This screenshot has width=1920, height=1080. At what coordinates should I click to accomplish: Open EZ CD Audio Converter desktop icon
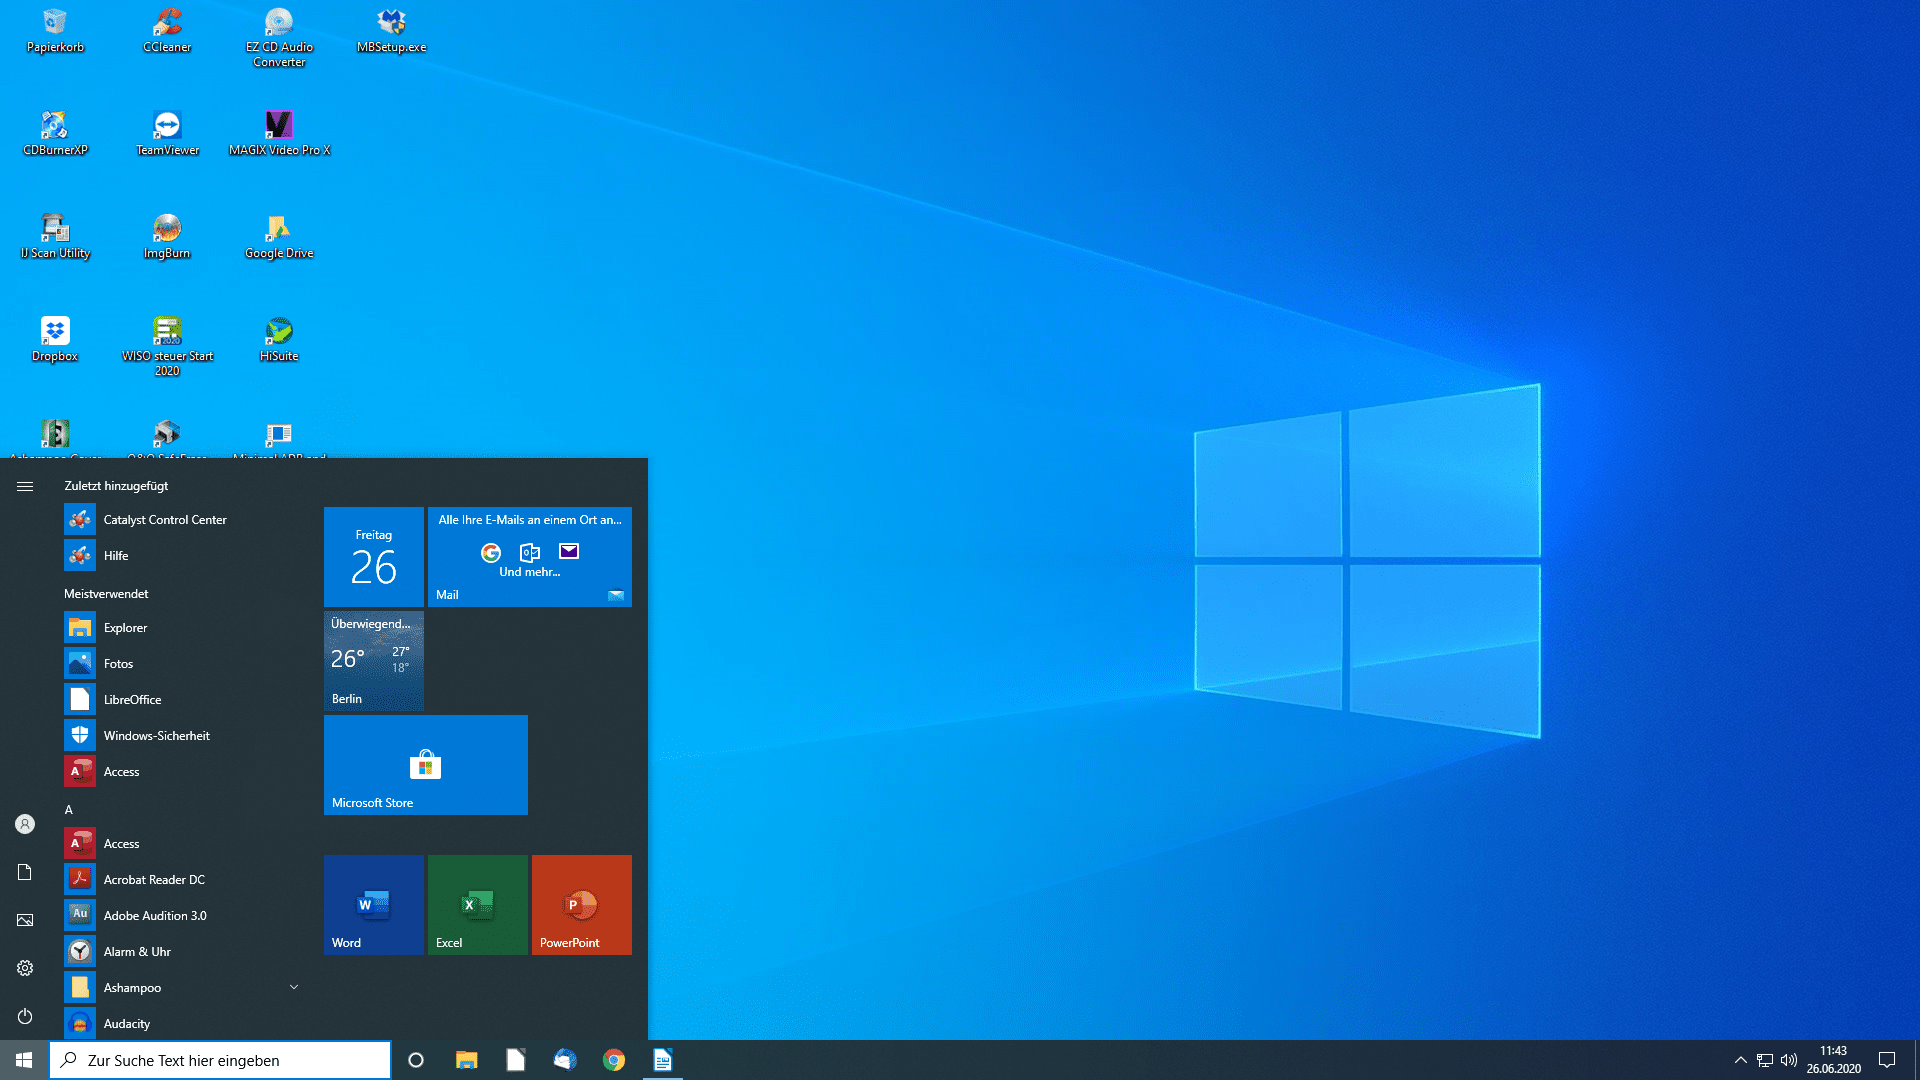pos(279,38)
